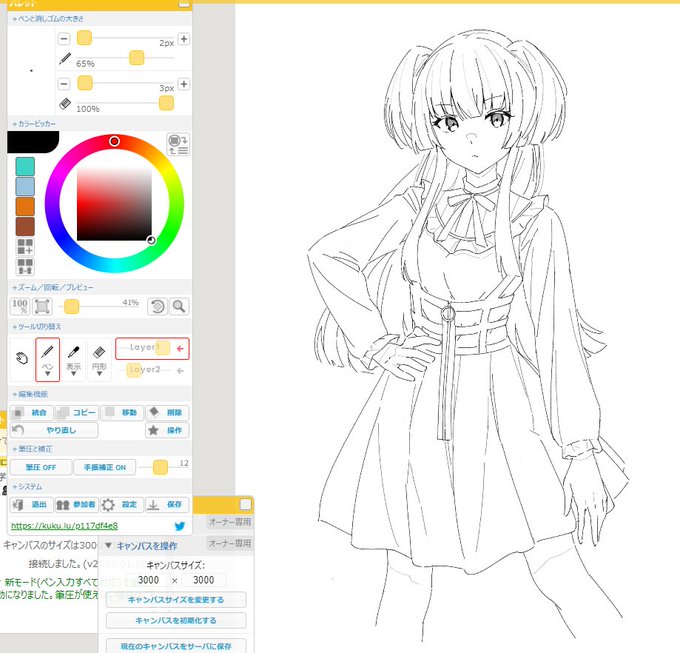This screenshot has height=653, width=680.
Task: Adjust the 100% eraser opacity slider handle
Action: pos(167,103)
